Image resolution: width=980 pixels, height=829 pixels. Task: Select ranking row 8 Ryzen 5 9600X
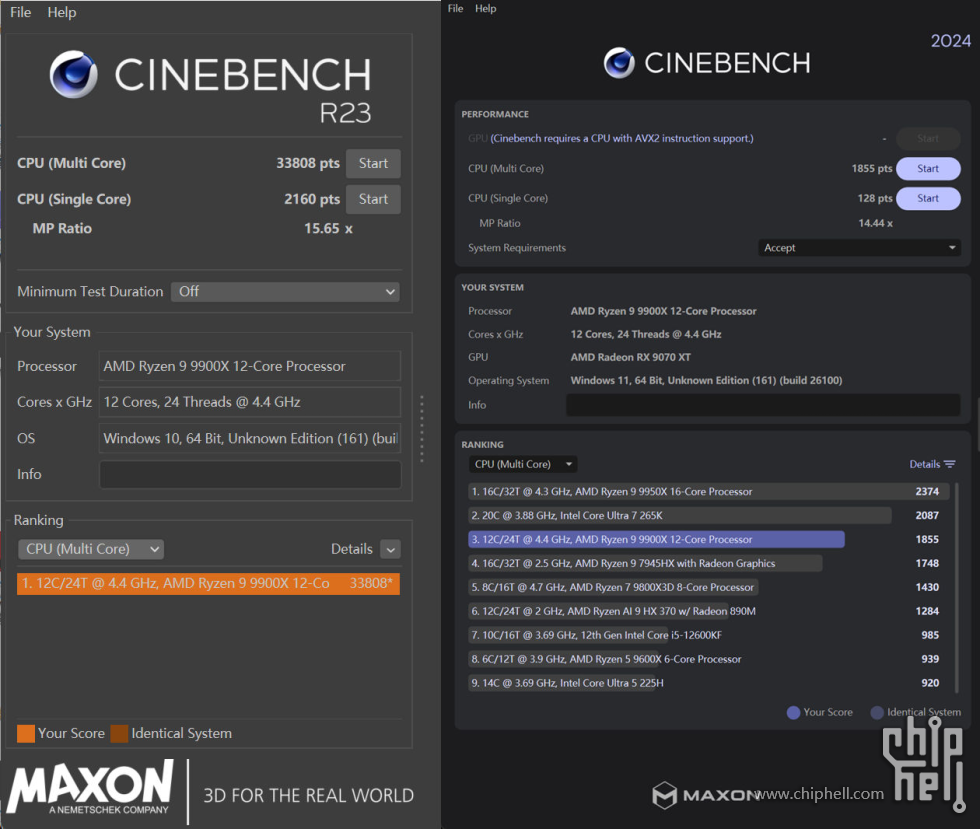point(708,659)
